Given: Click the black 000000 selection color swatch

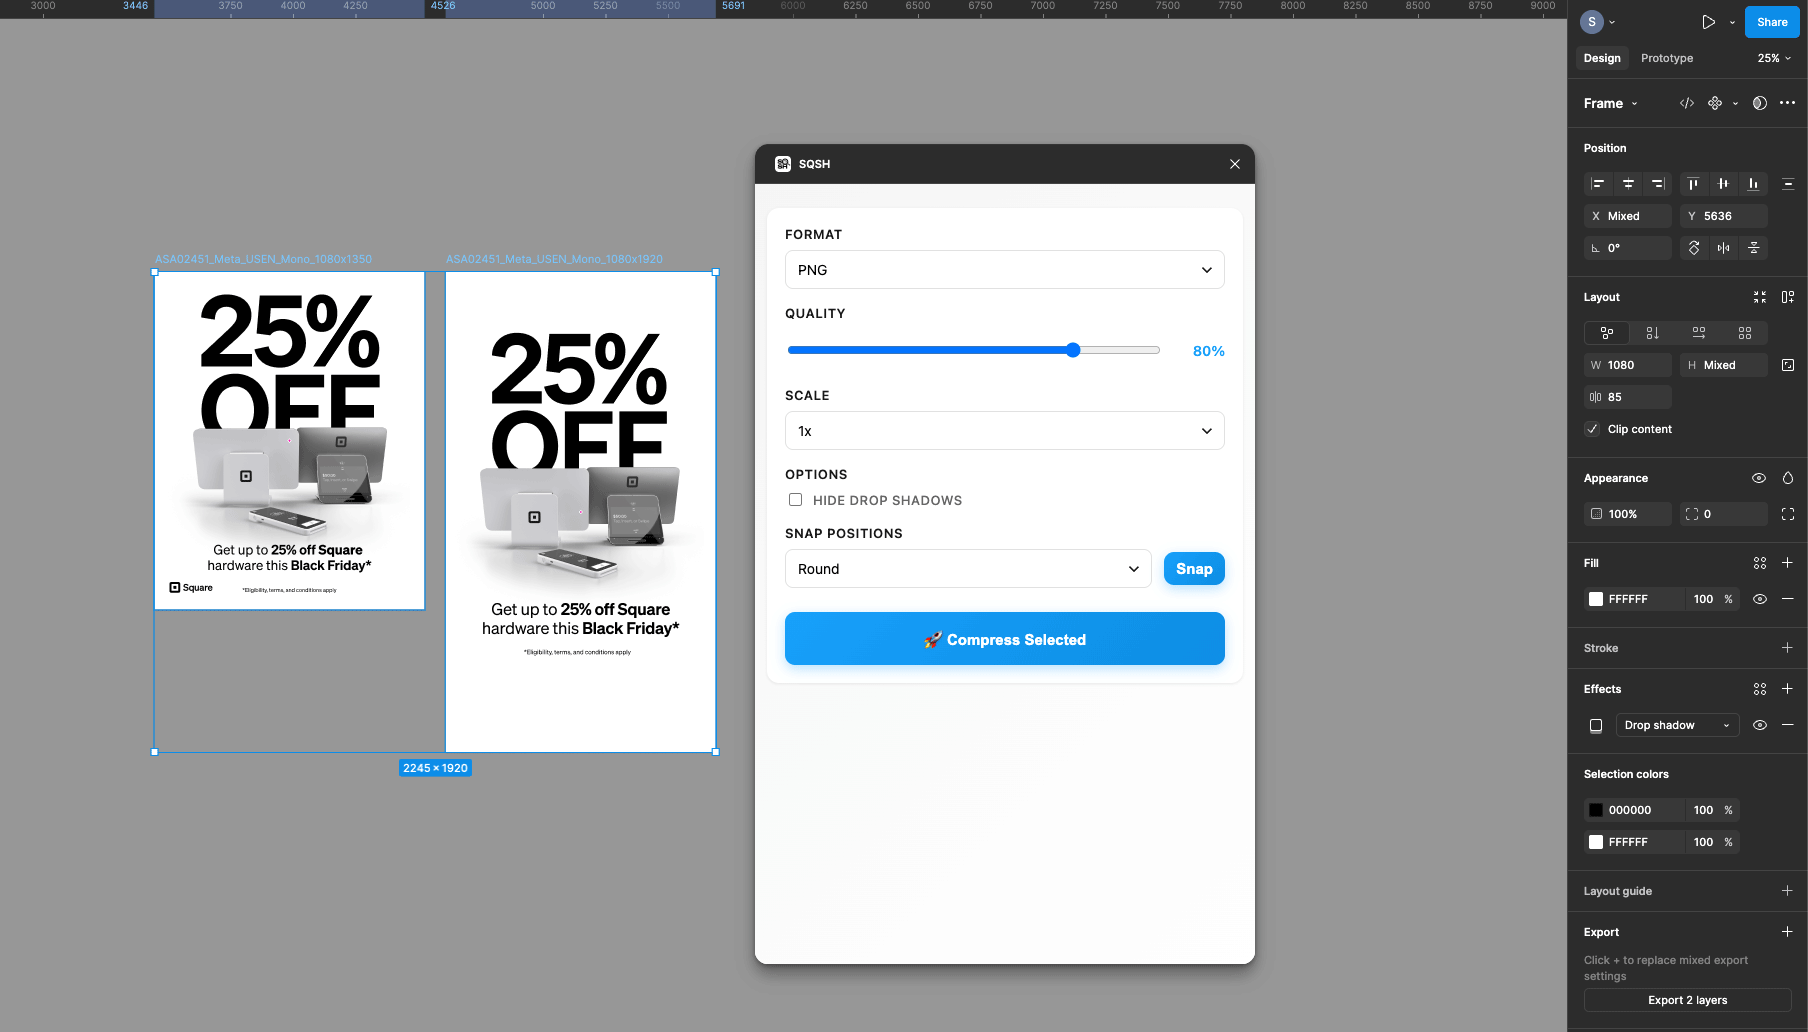Looking at the screenshot, I should point(1596,810).
